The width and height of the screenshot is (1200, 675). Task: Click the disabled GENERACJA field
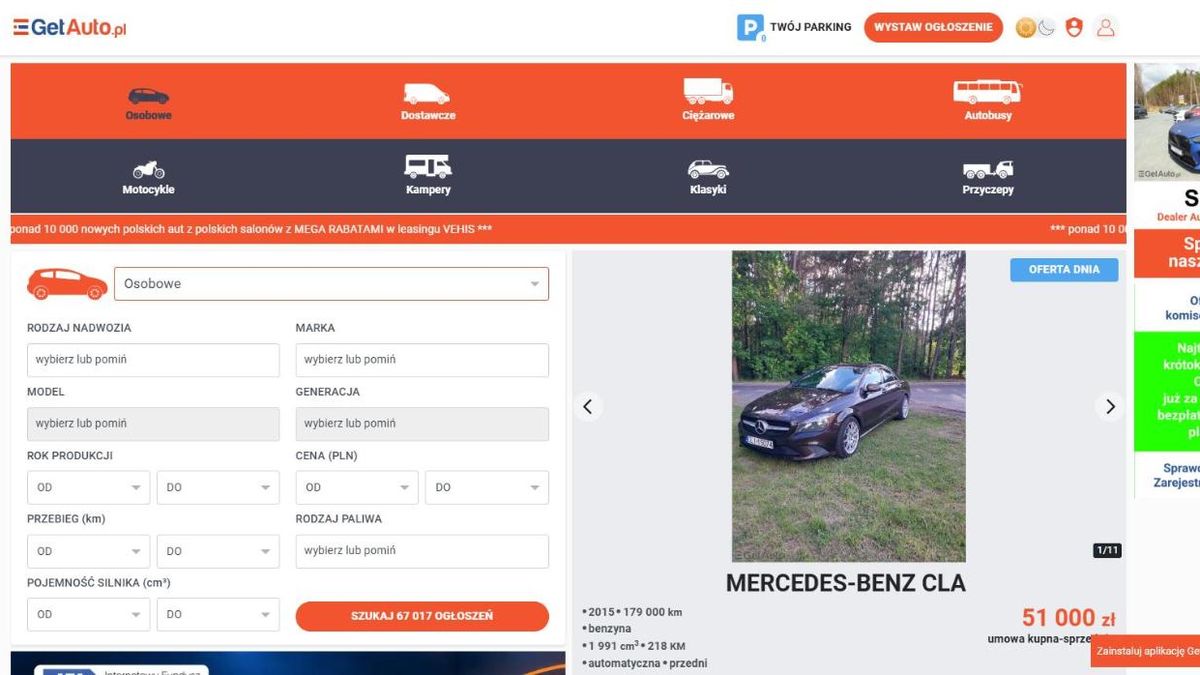coord(422,424)
